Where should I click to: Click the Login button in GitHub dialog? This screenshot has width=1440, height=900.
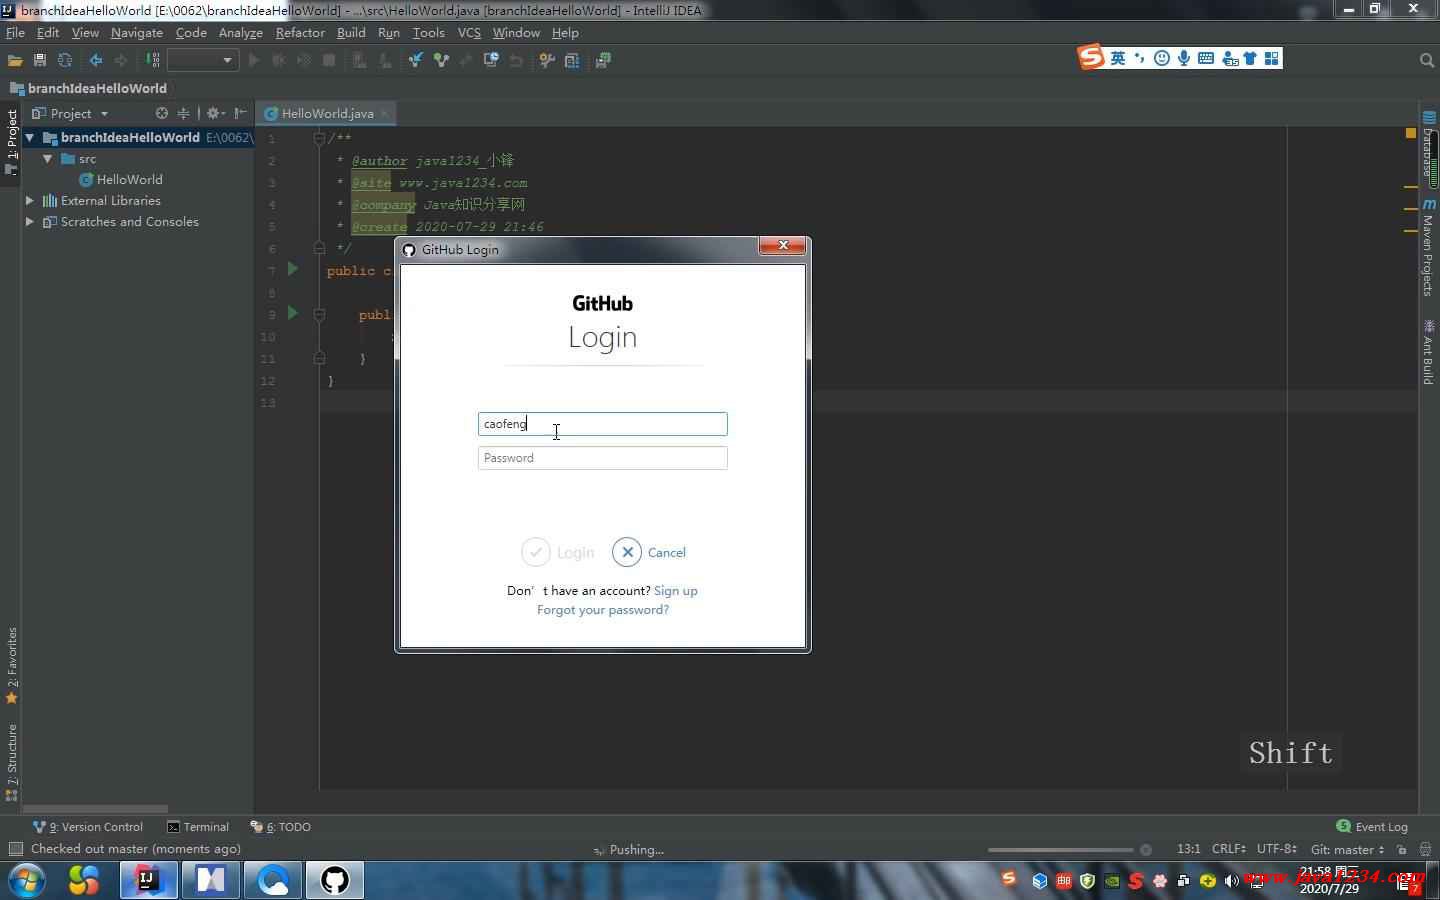[x=558, y=552]
